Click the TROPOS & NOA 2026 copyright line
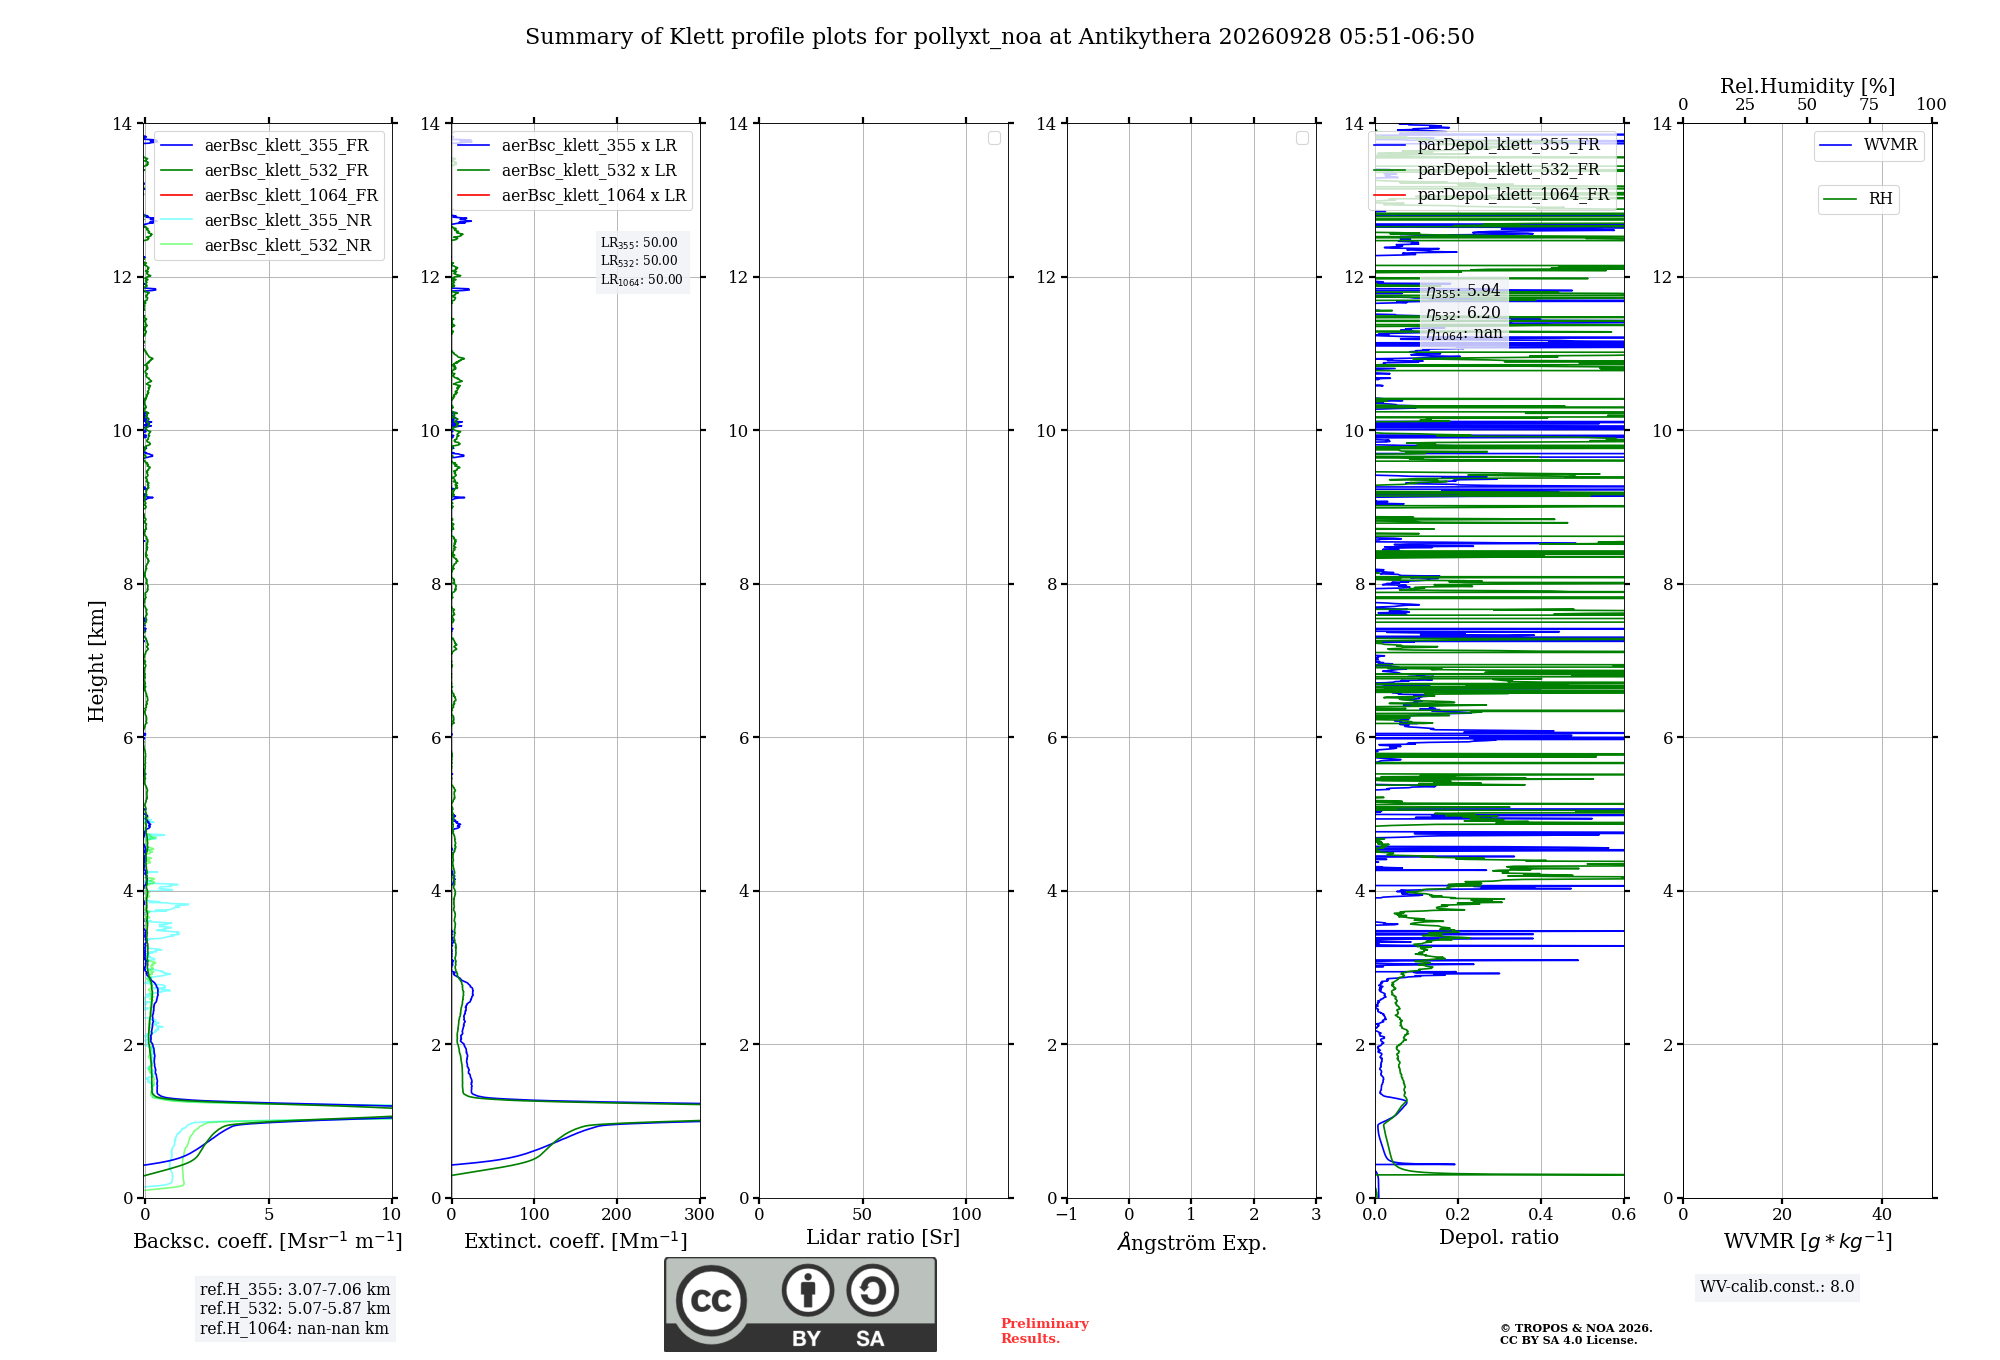The image size is (2000, 1360). tap(1576, 1328)
